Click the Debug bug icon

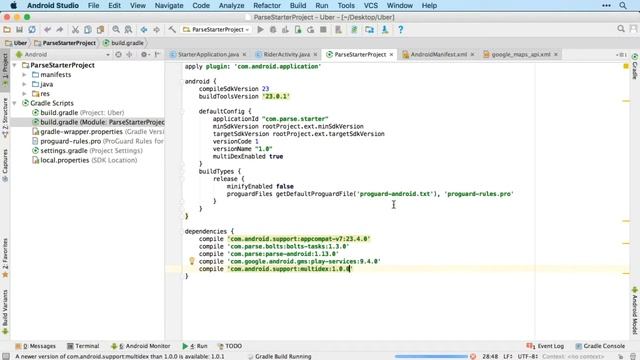coord(273,29)
